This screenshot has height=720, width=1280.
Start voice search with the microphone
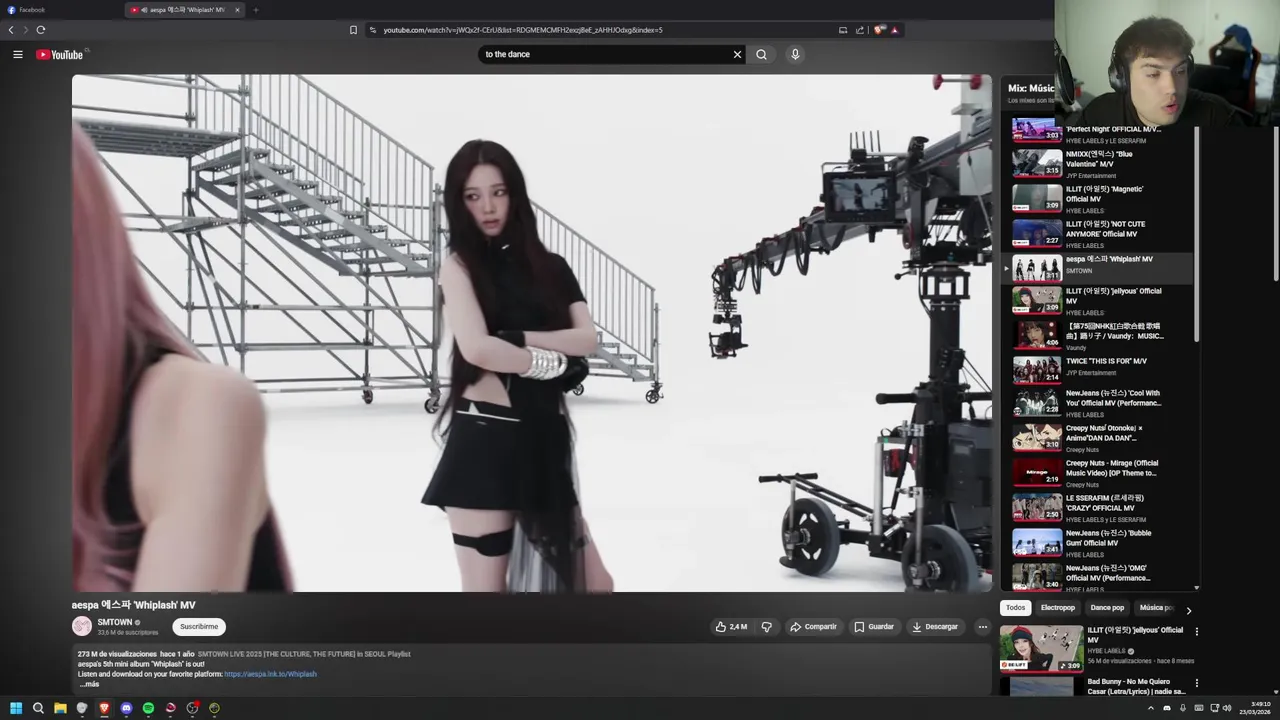point(795,54)
